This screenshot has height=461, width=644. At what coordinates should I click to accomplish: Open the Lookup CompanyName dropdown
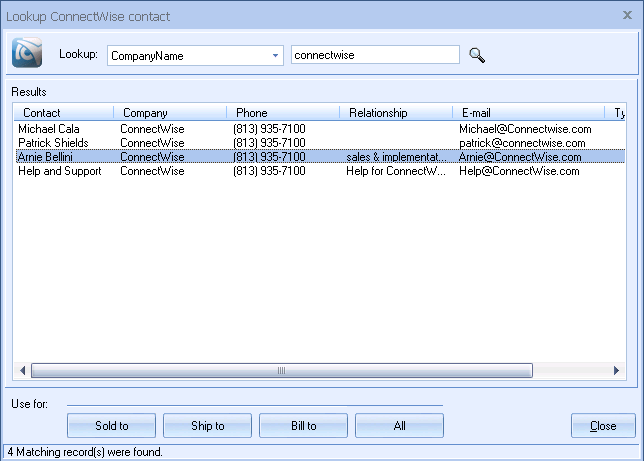[x=195, y=55]
